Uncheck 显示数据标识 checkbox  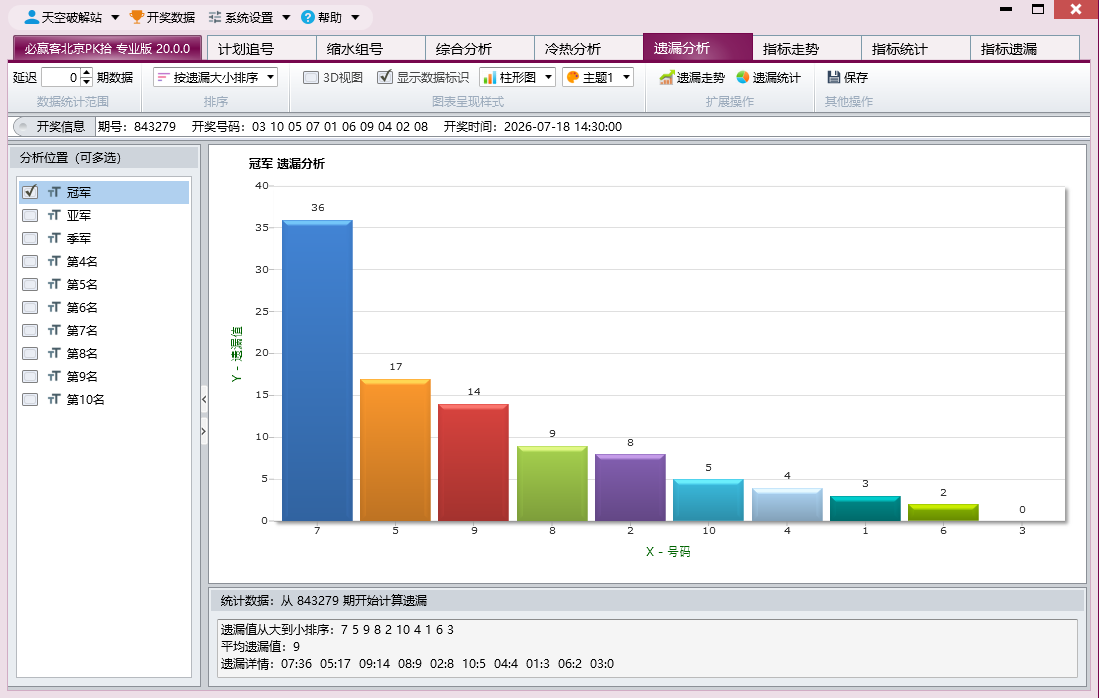point(385,77)
